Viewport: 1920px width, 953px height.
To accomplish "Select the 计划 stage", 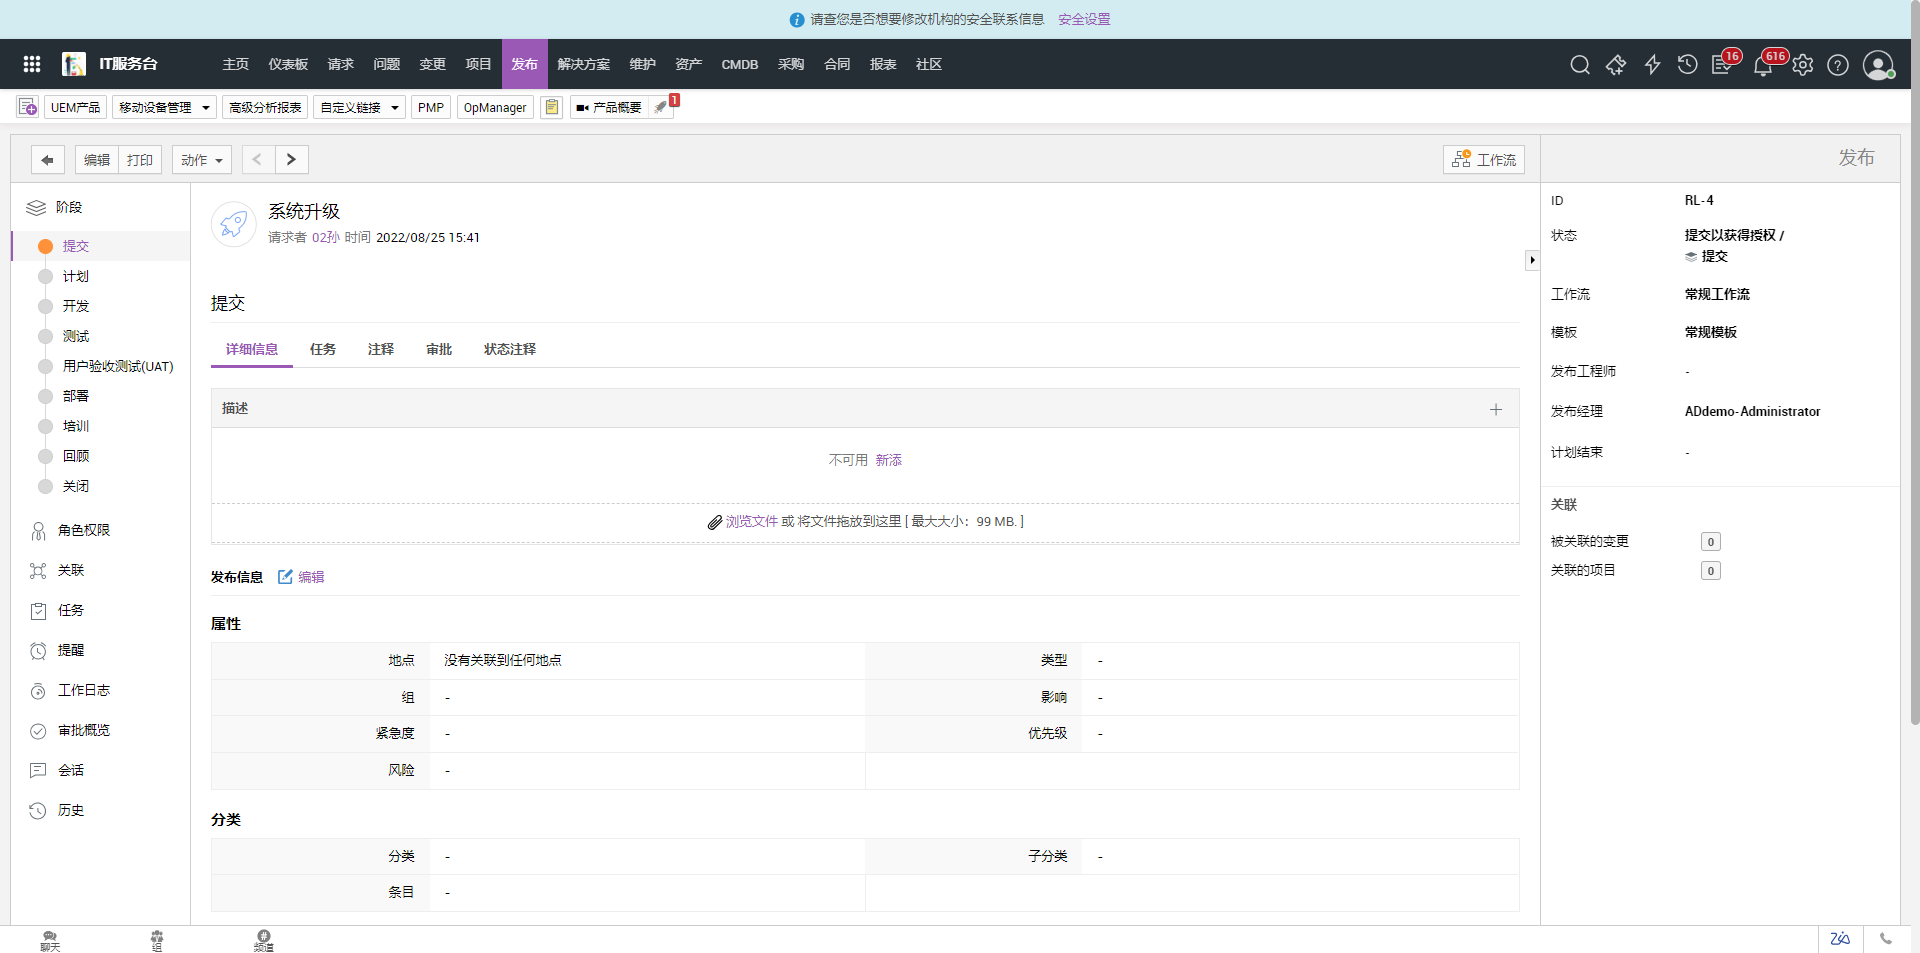I will point(76,276).
